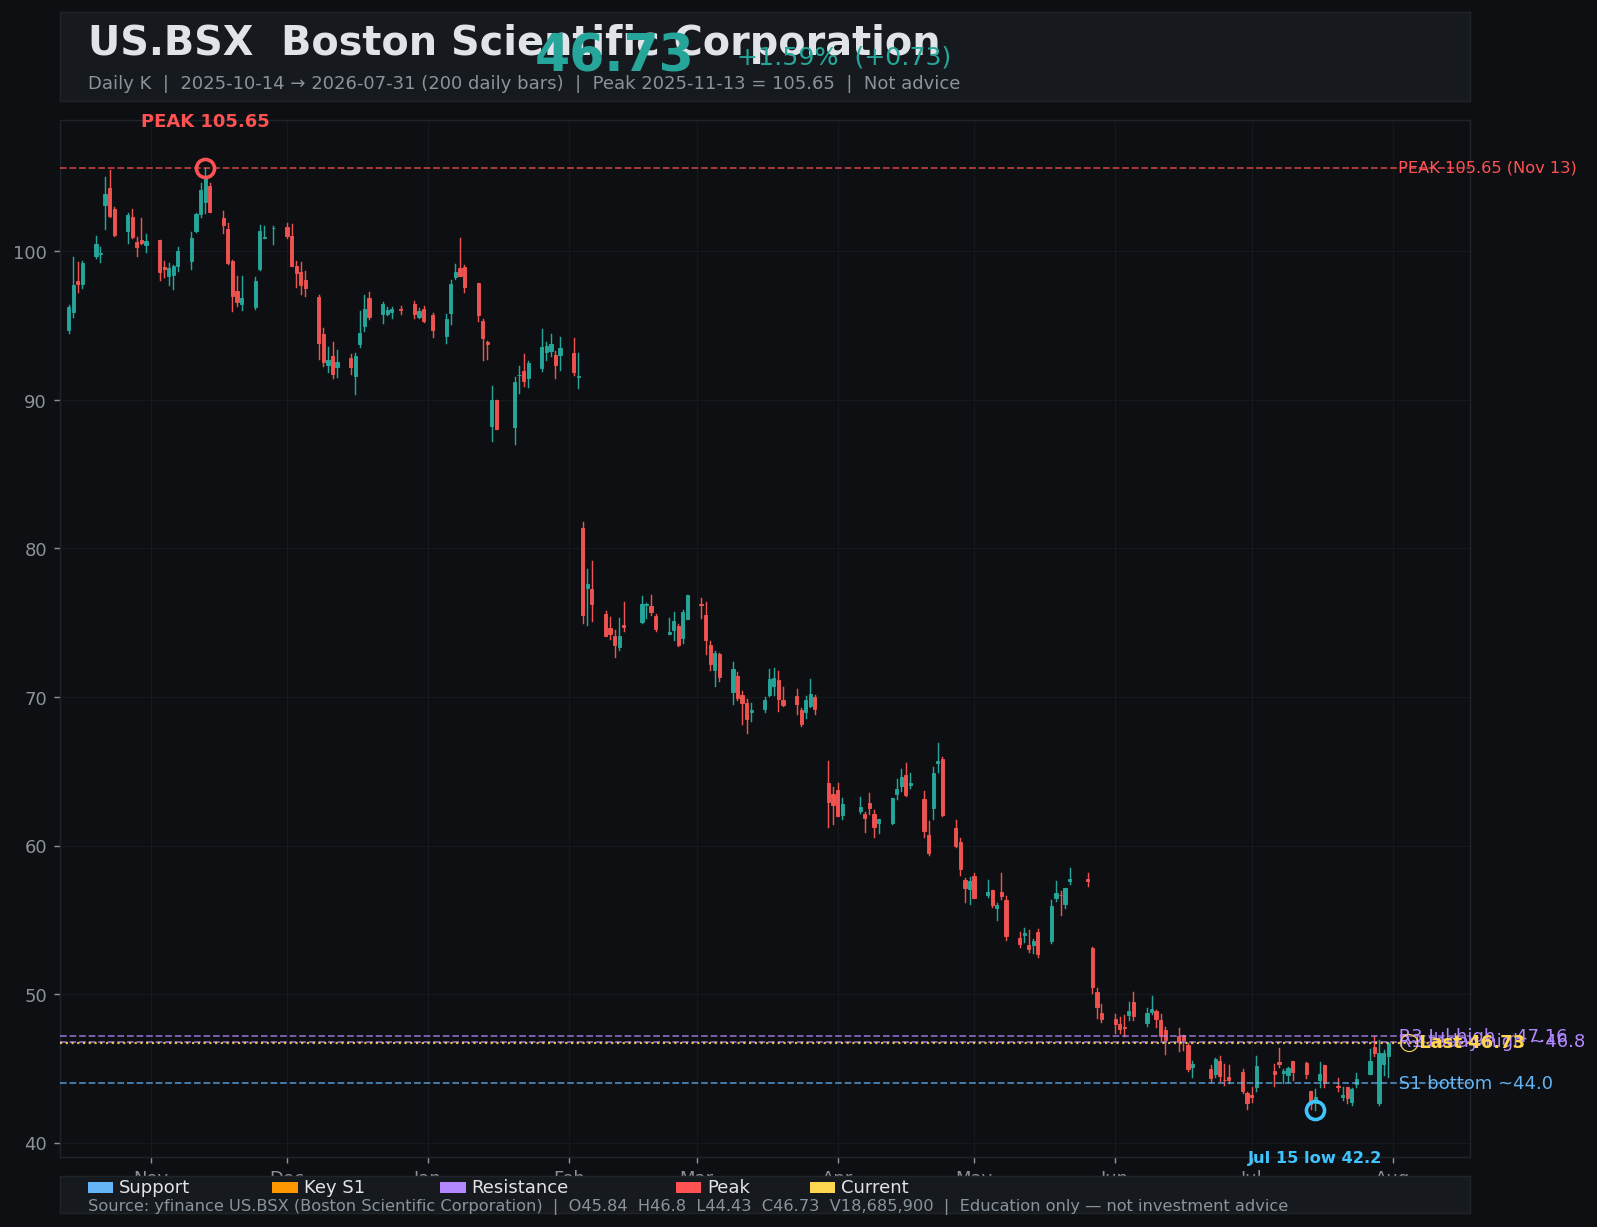Click the yellow Current legend swatch
Viewport: 1597px width, 1227px height.
(x=822, y=1188)
